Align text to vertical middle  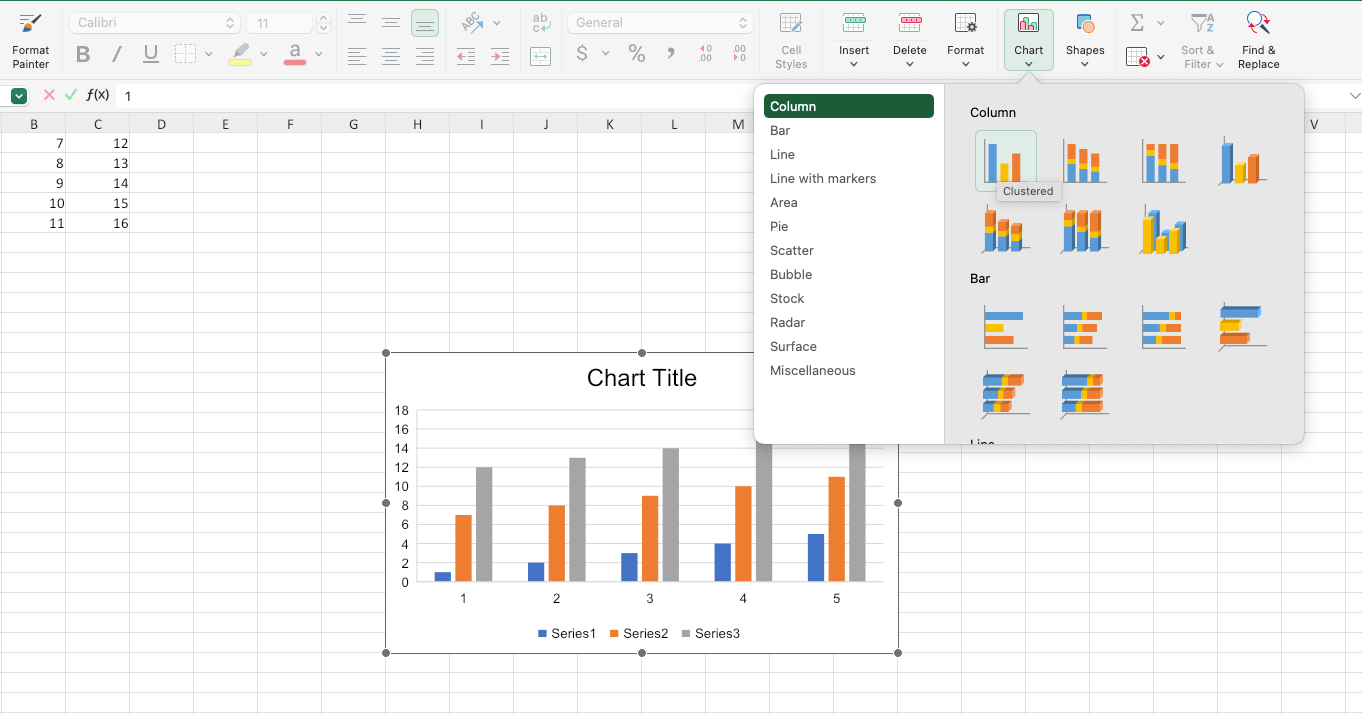pos(391,23)
